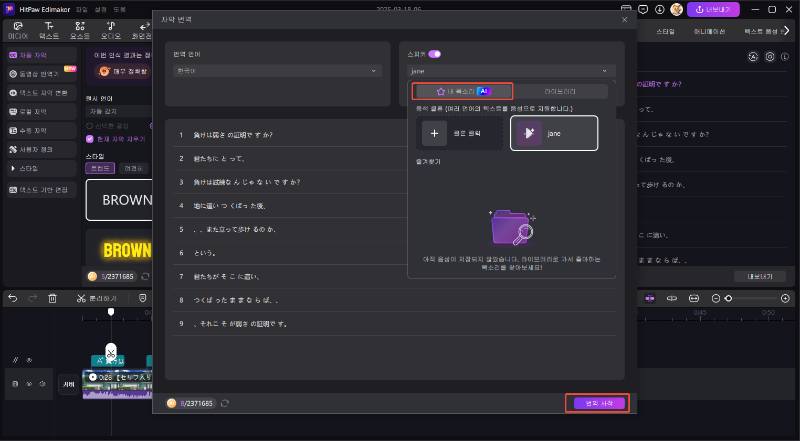Open the Help menu in title bar

[x=119, y=10]
